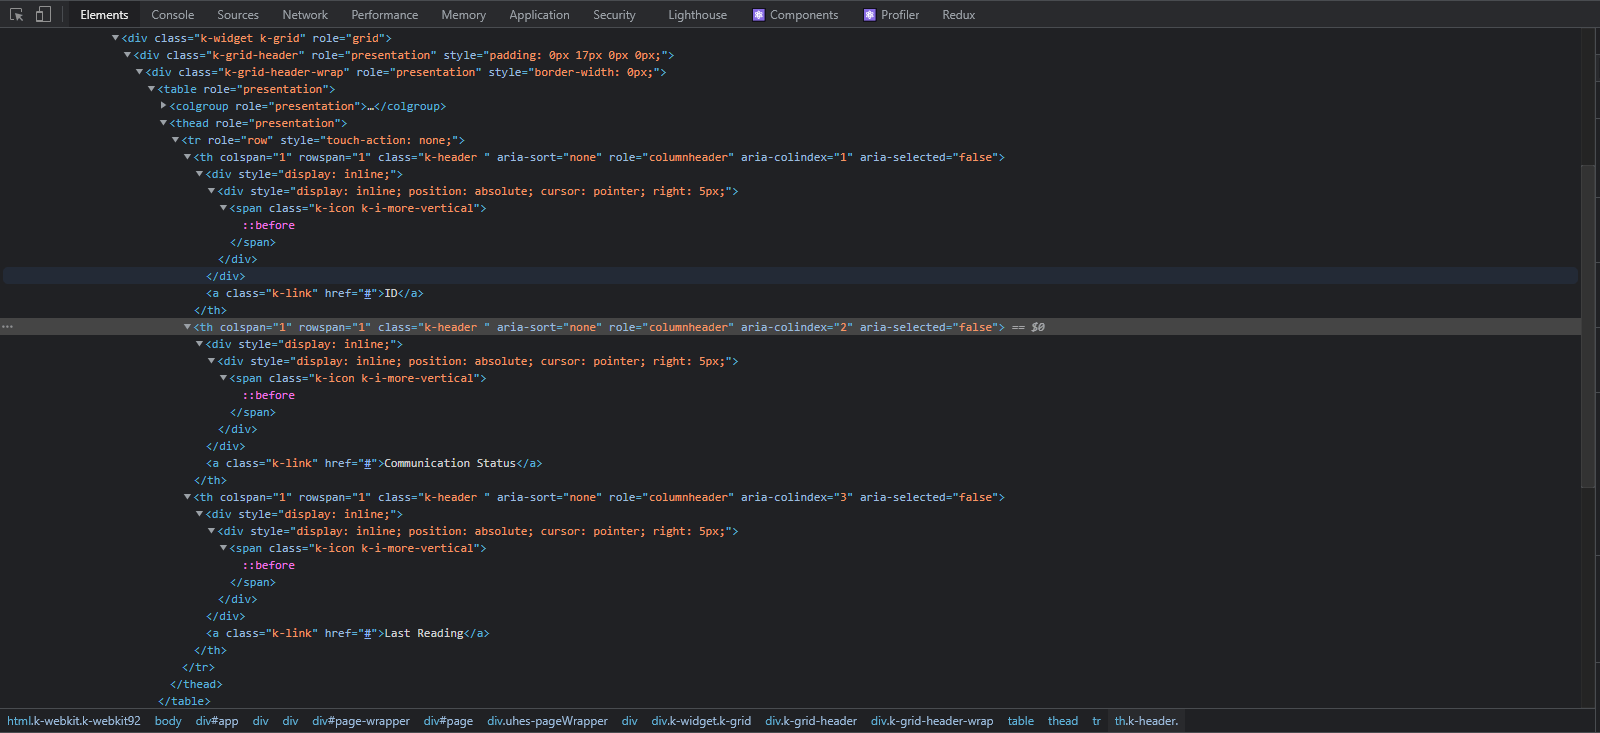Collapse the thead node
Viewport: 1600px width, 733px height.
tap(163, 123)
